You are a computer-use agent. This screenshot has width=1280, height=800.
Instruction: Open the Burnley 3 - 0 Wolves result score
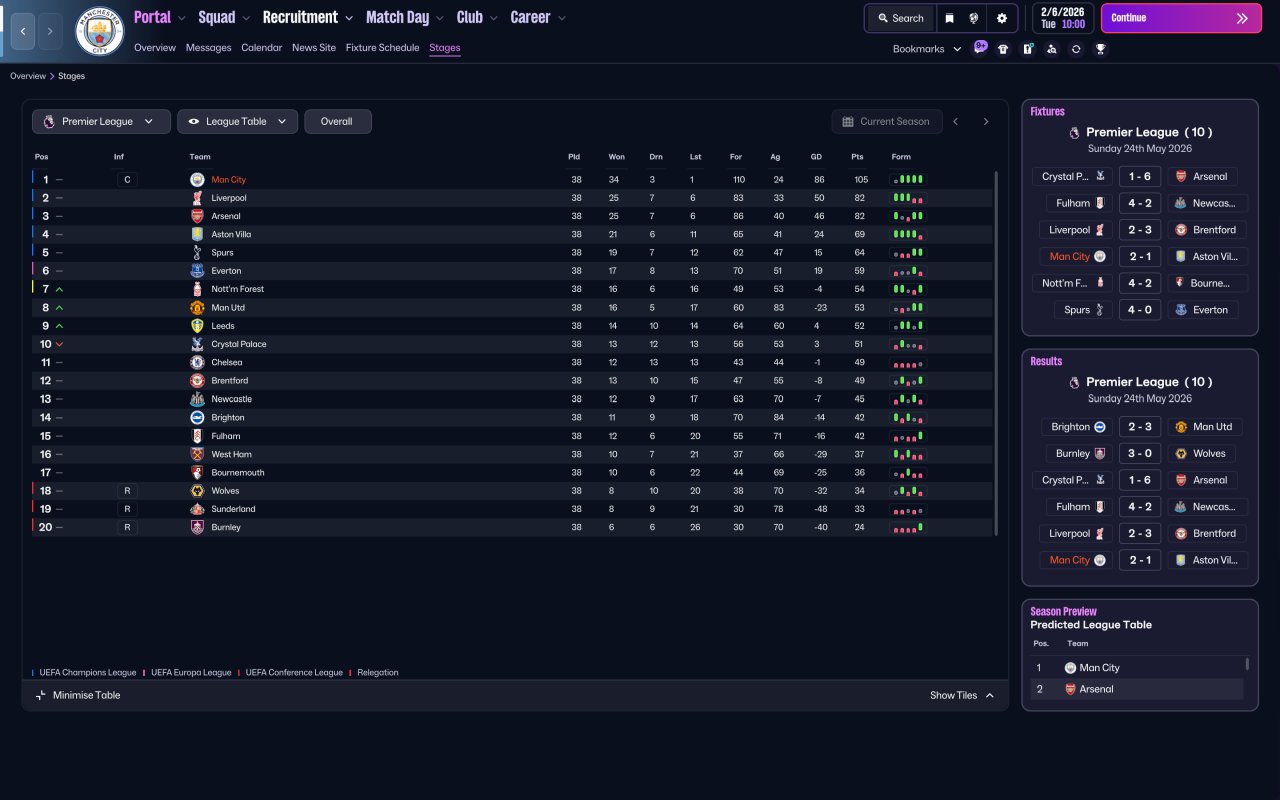[x=1140, y=453]
